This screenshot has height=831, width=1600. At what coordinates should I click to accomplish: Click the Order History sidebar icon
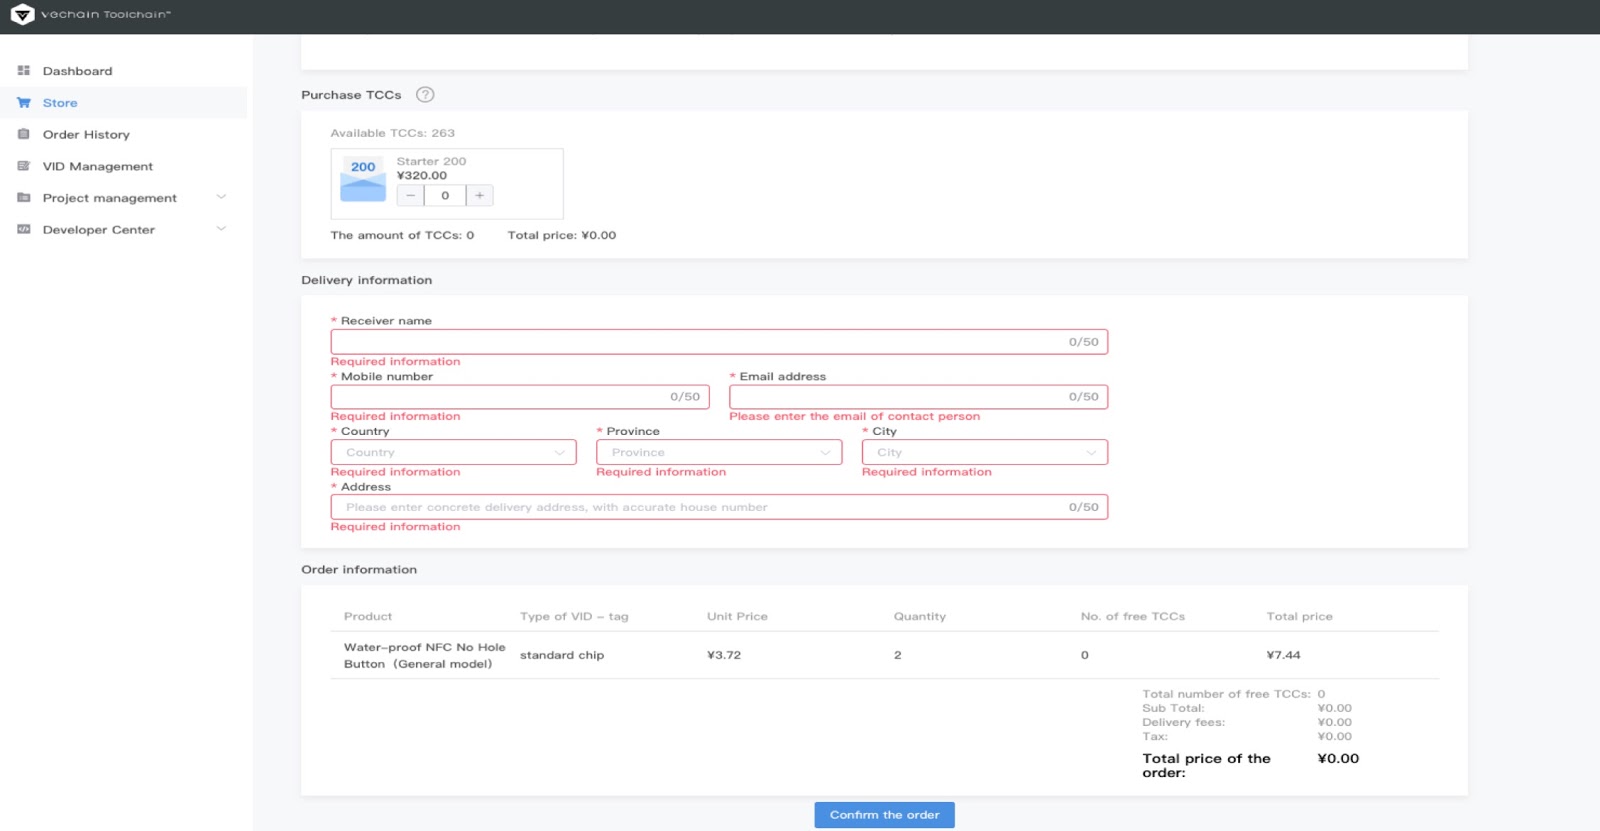click(x=24, y=134)
